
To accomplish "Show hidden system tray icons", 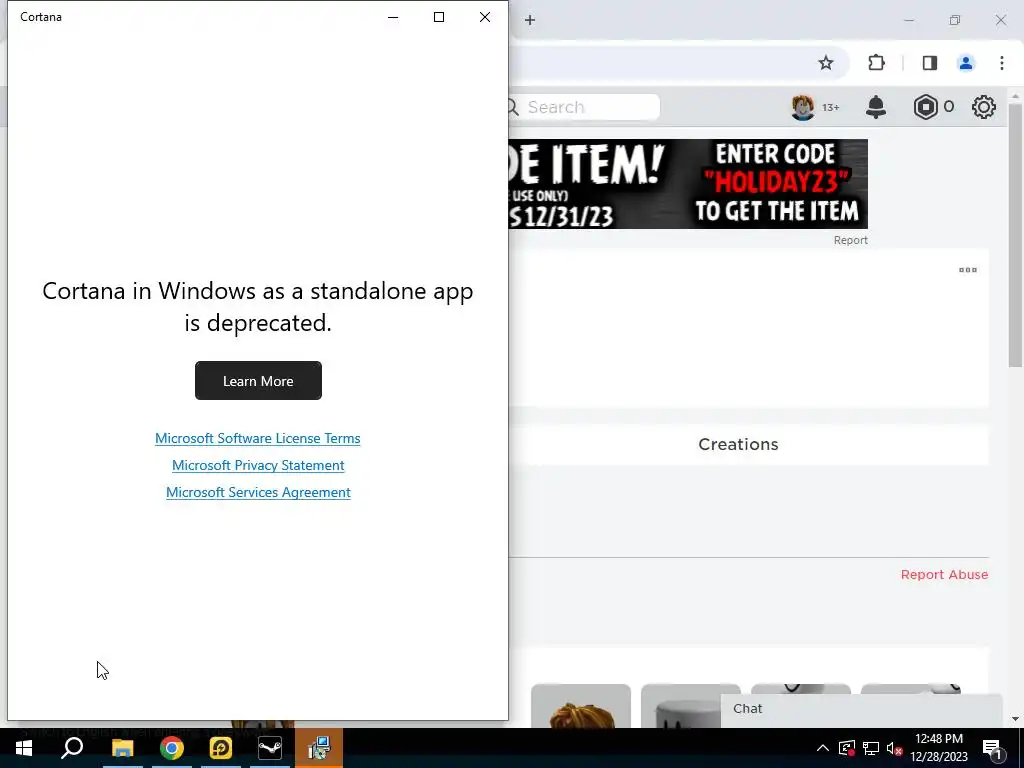I will 823,748.
